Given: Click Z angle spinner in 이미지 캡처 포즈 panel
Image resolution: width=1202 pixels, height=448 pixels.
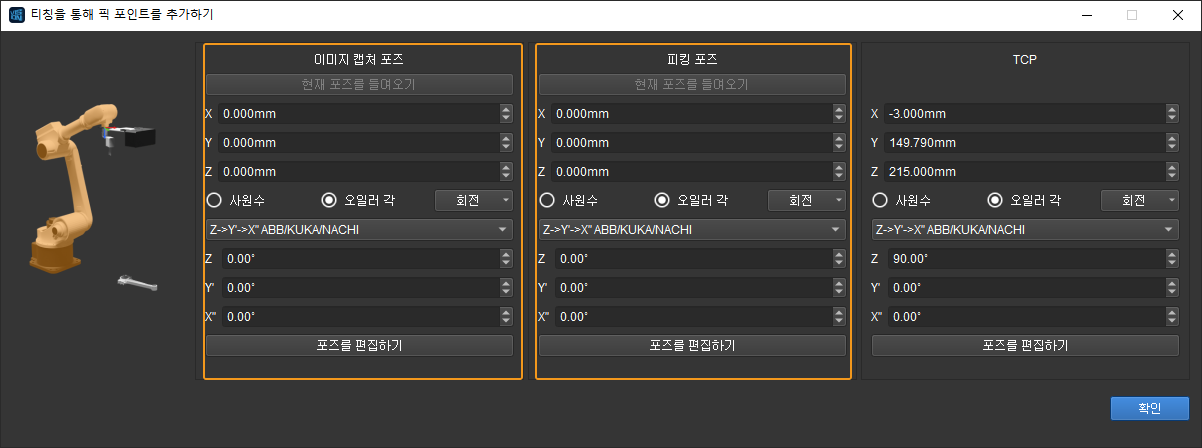Looking at the screenshot, I should point(506,259).
